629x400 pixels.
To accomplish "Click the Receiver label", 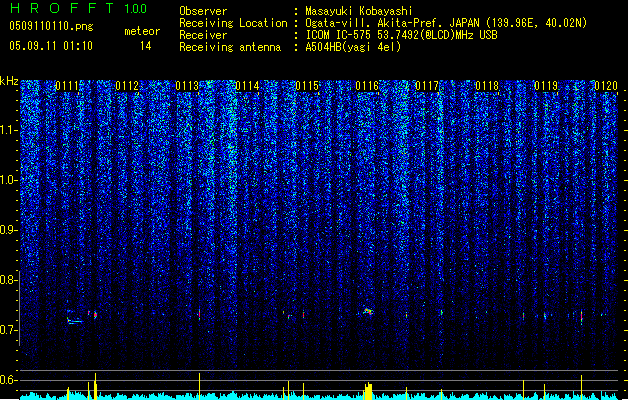I will point(203,35).
